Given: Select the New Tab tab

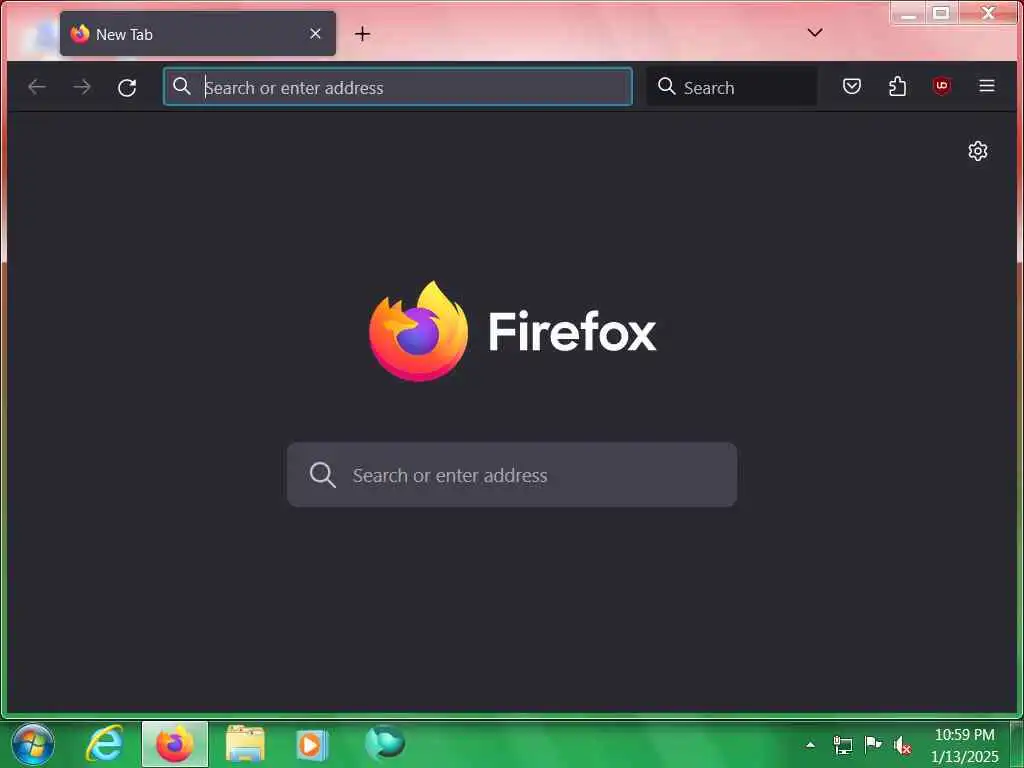Looking at the screenshot, I should 198,33.
